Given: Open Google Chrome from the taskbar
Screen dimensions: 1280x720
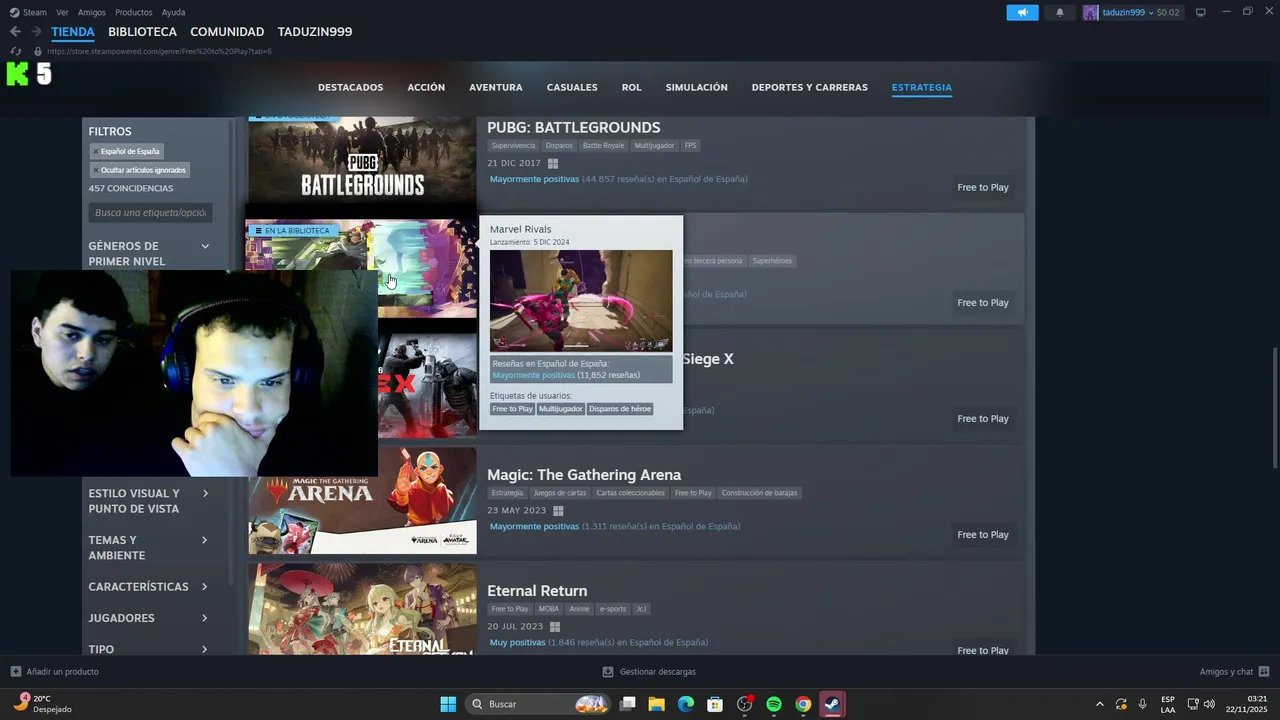Looking at the screenshot, I should [803, 704].
